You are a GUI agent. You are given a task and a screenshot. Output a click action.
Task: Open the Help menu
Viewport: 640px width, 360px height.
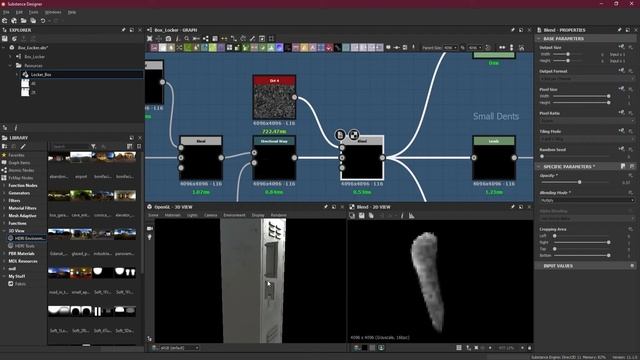72,12
